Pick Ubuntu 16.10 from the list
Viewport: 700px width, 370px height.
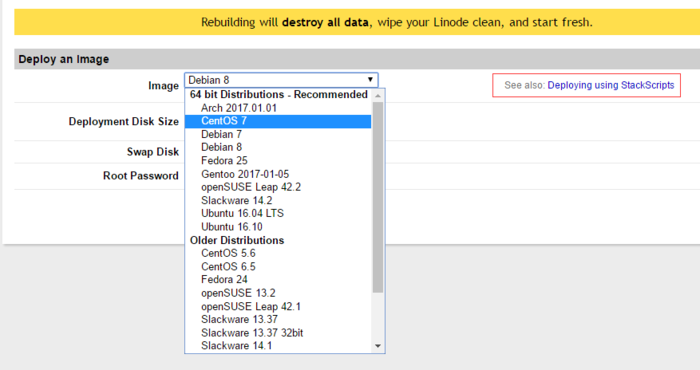278,227
